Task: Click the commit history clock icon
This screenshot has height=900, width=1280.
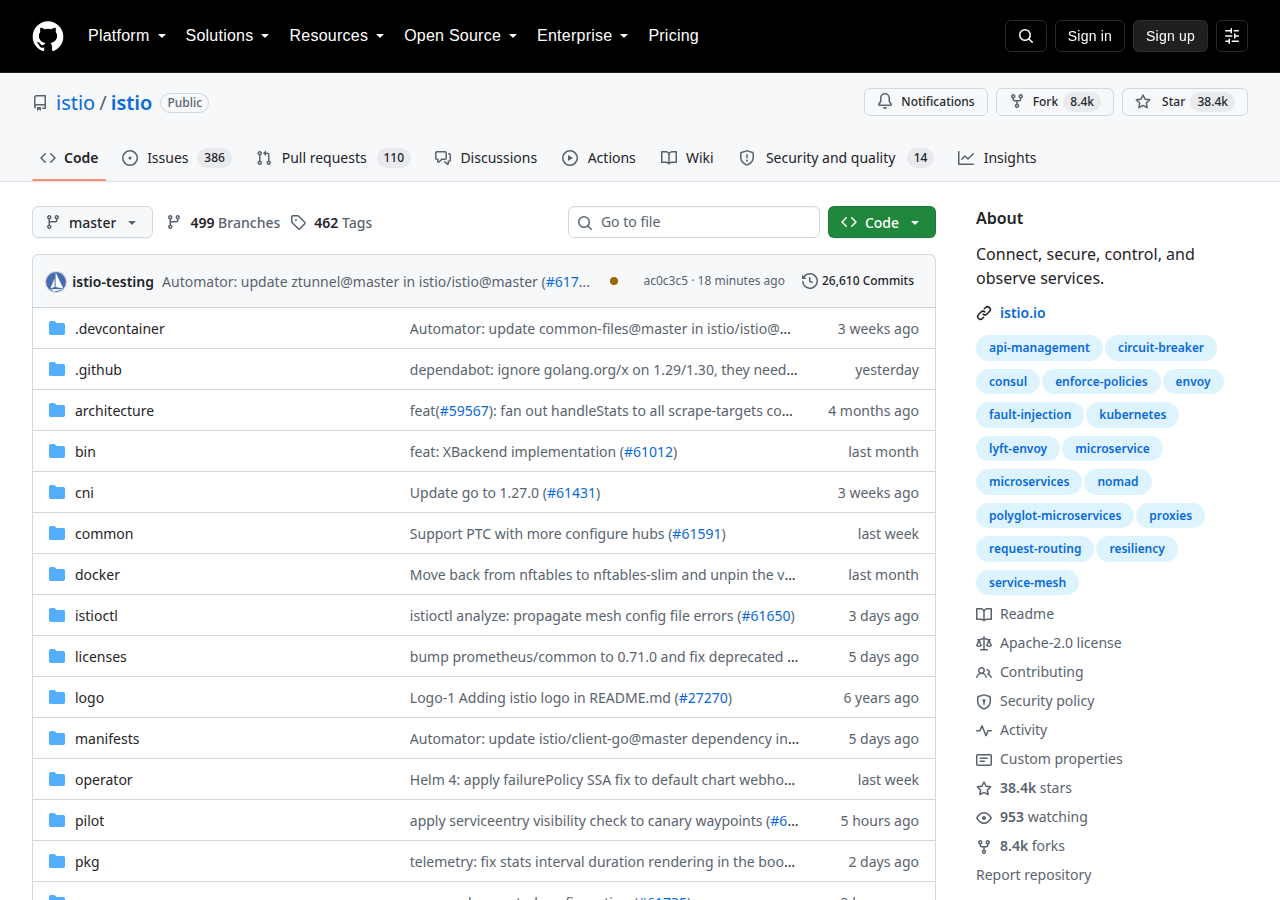Action: pyautogui.click(x=810, y=281)
